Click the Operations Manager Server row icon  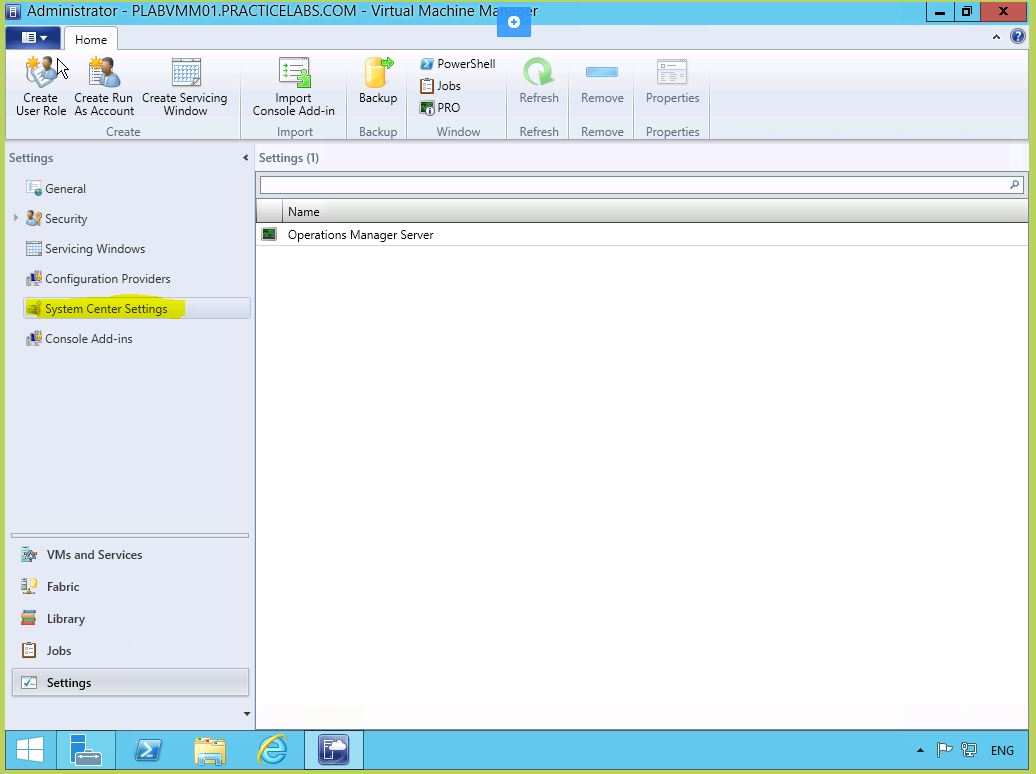point(269,234)
